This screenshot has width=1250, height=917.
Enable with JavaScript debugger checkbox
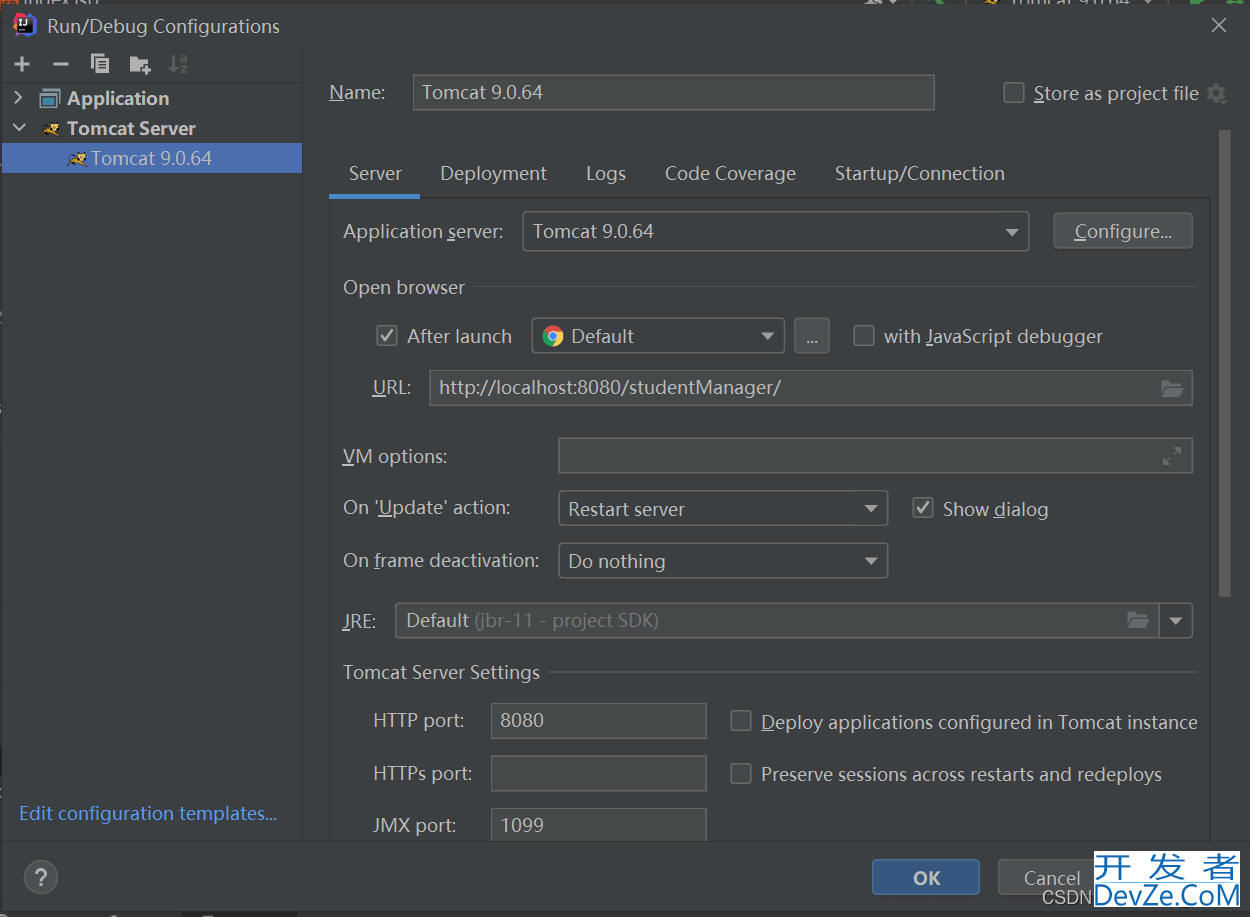pyautogui.click(x=863, y=336)
